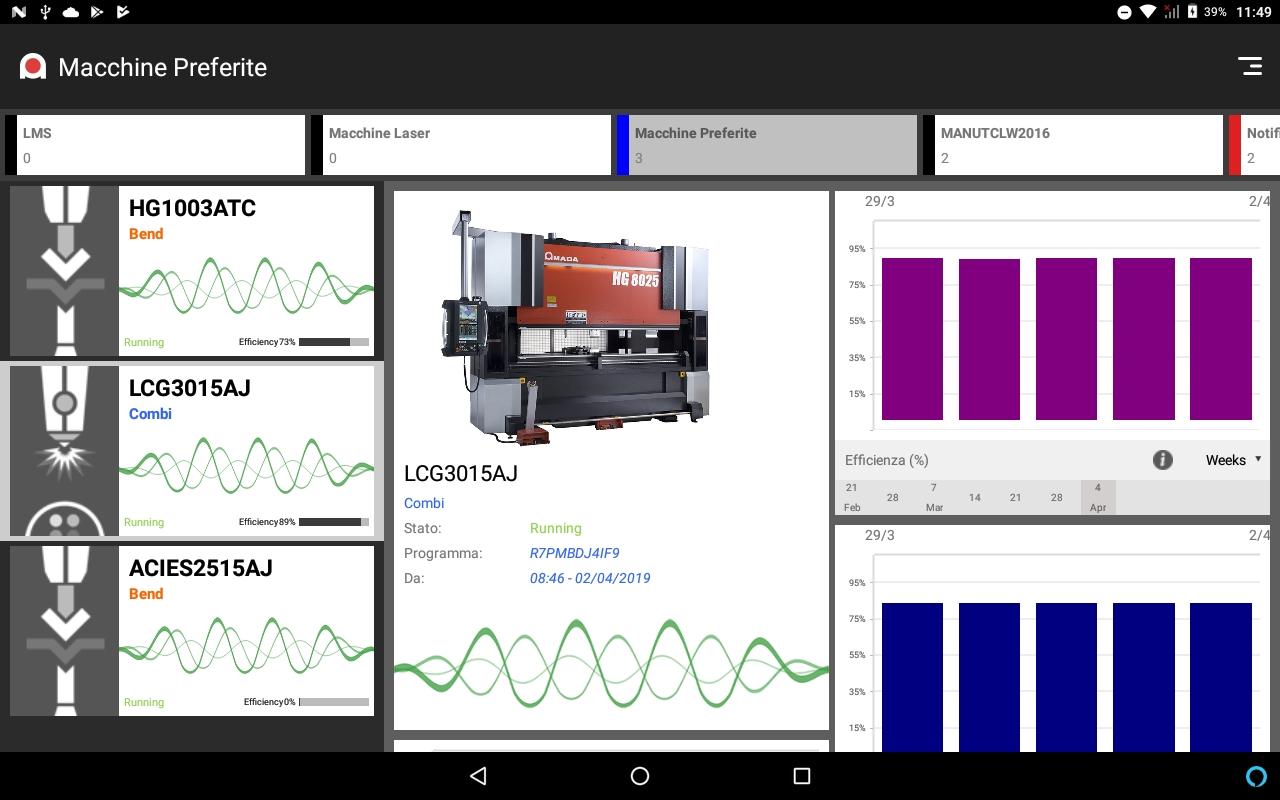Viewport: 1280px width, 800px height.
Task: Select the 7 Mar week marker
Action: pyautogui.click(x=934, y=497)
